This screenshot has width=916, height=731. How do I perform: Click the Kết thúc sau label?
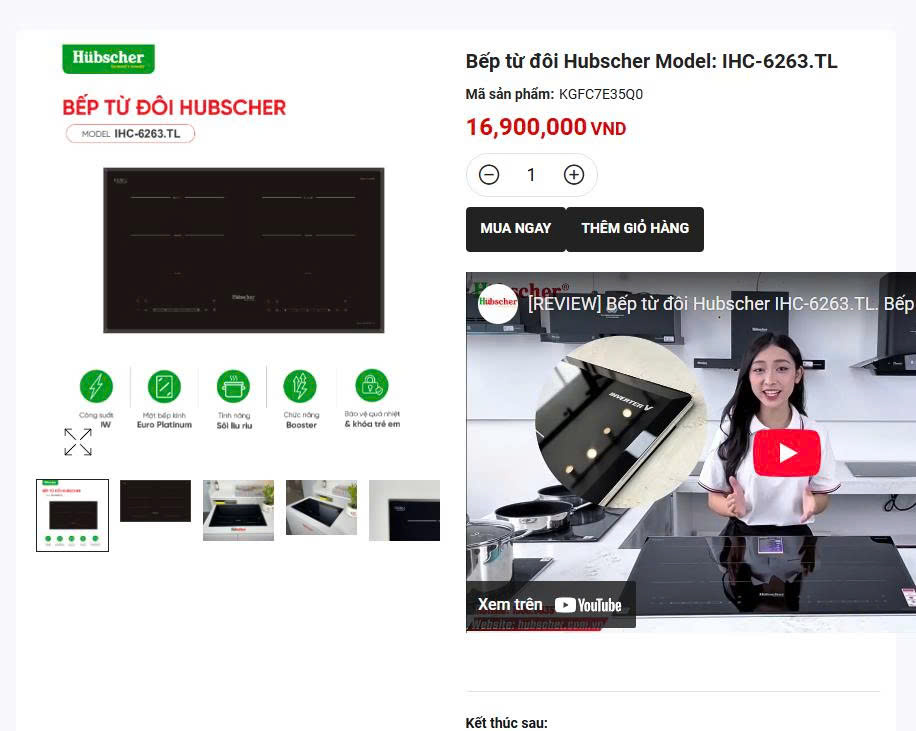point(506,723)
